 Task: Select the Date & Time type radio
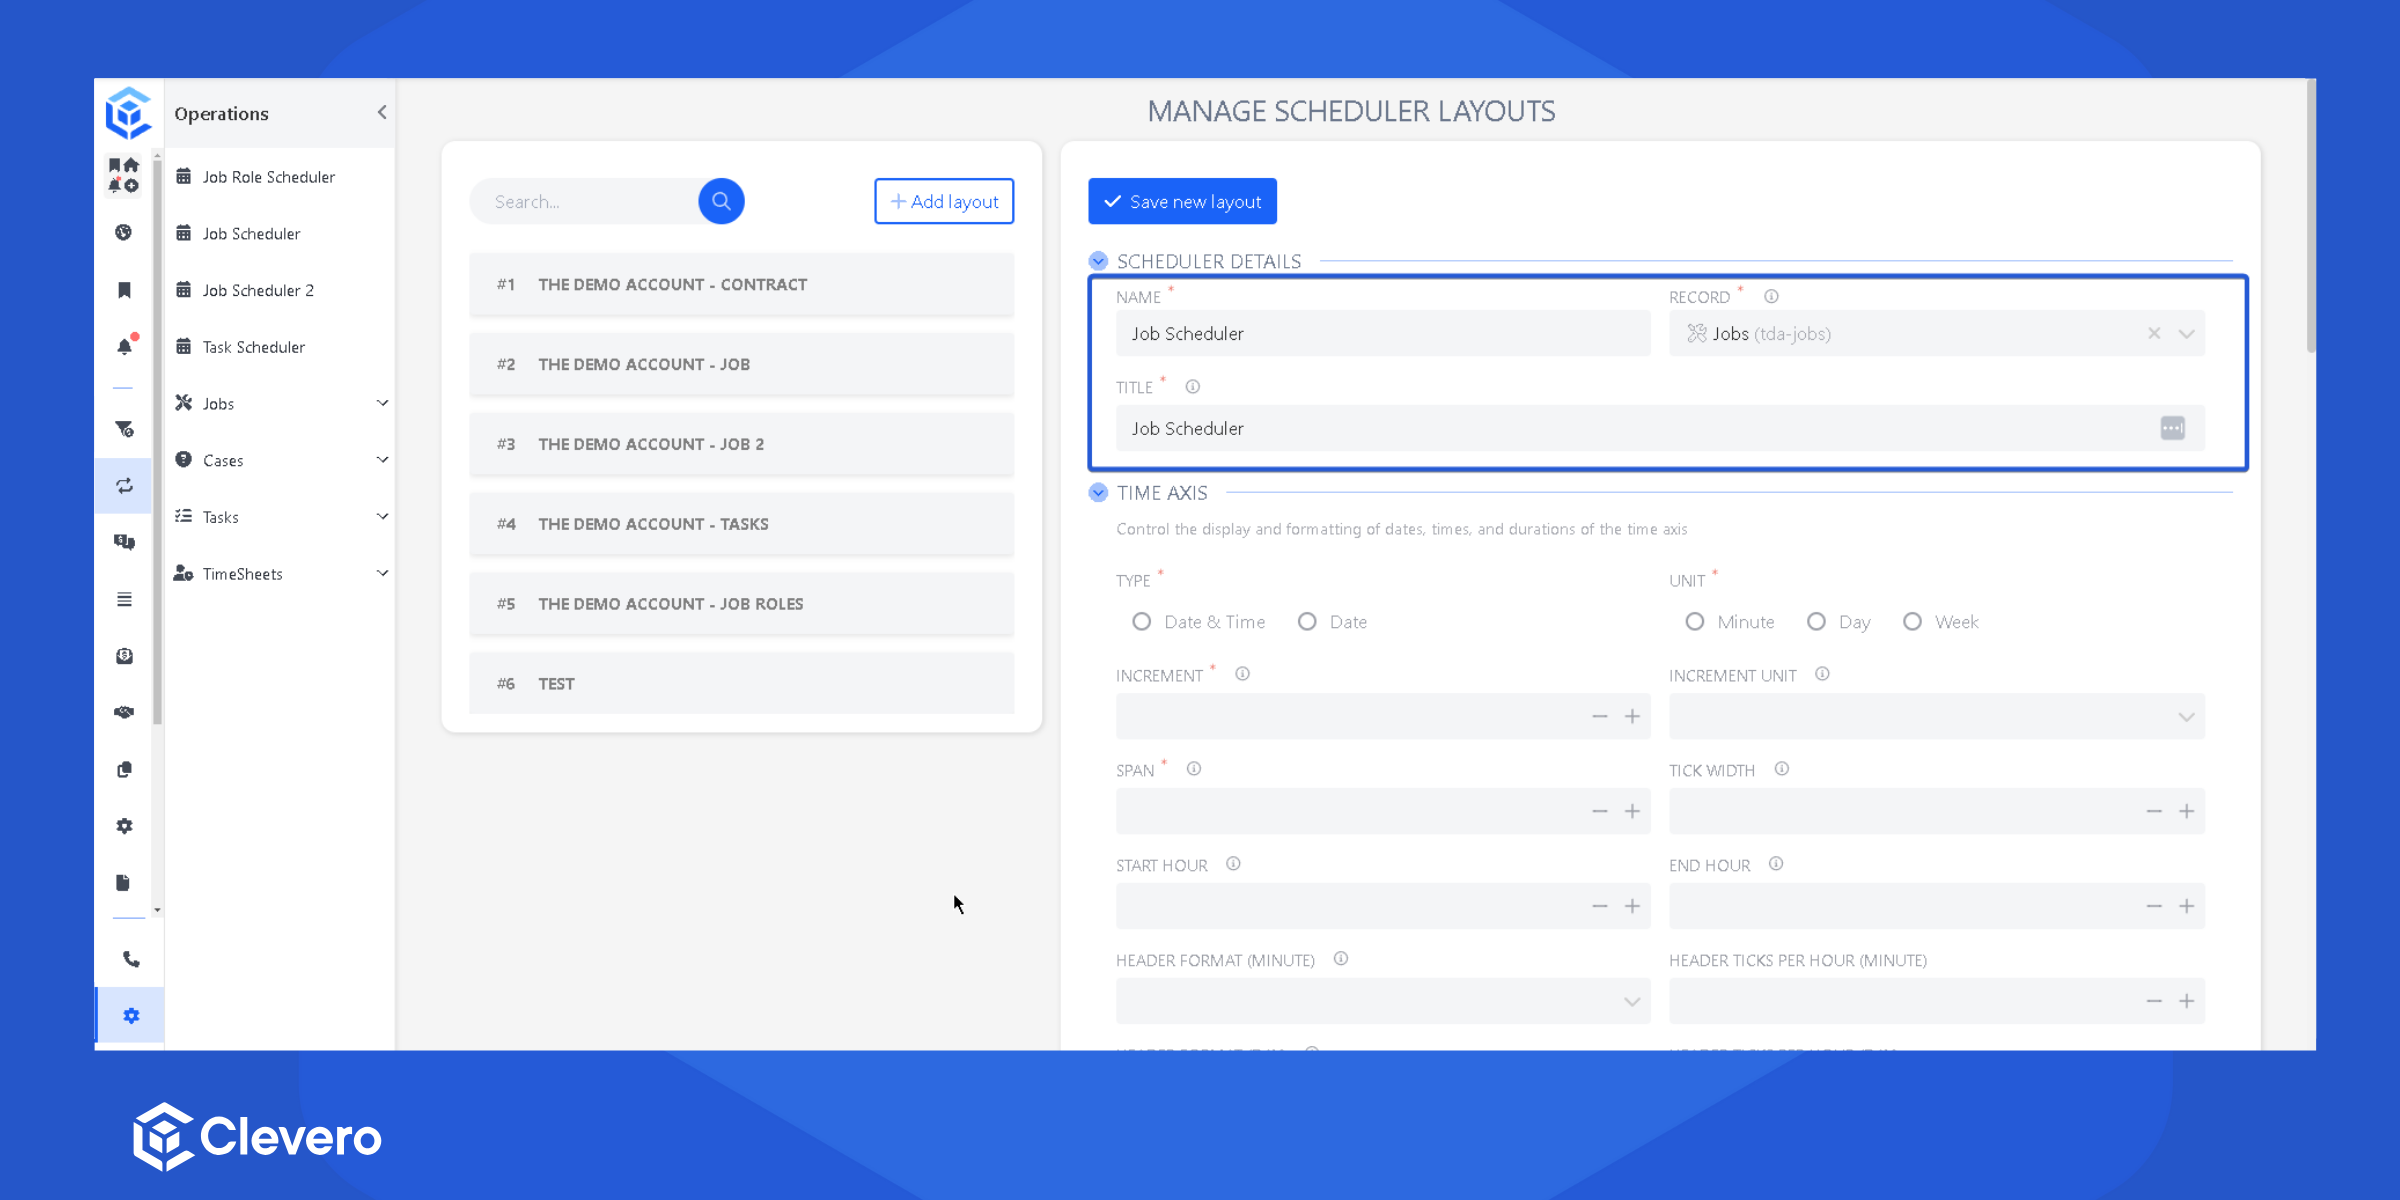1142,621
